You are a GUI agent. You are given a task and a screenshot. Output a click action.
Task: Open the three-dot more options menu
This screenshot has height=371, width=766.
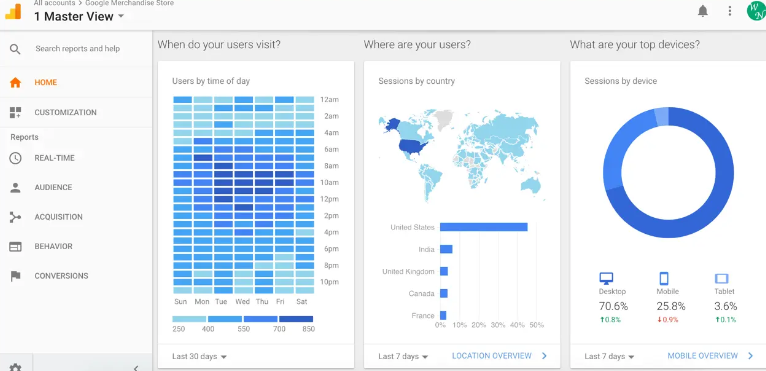pyautogui.click(x=730, y=11)
